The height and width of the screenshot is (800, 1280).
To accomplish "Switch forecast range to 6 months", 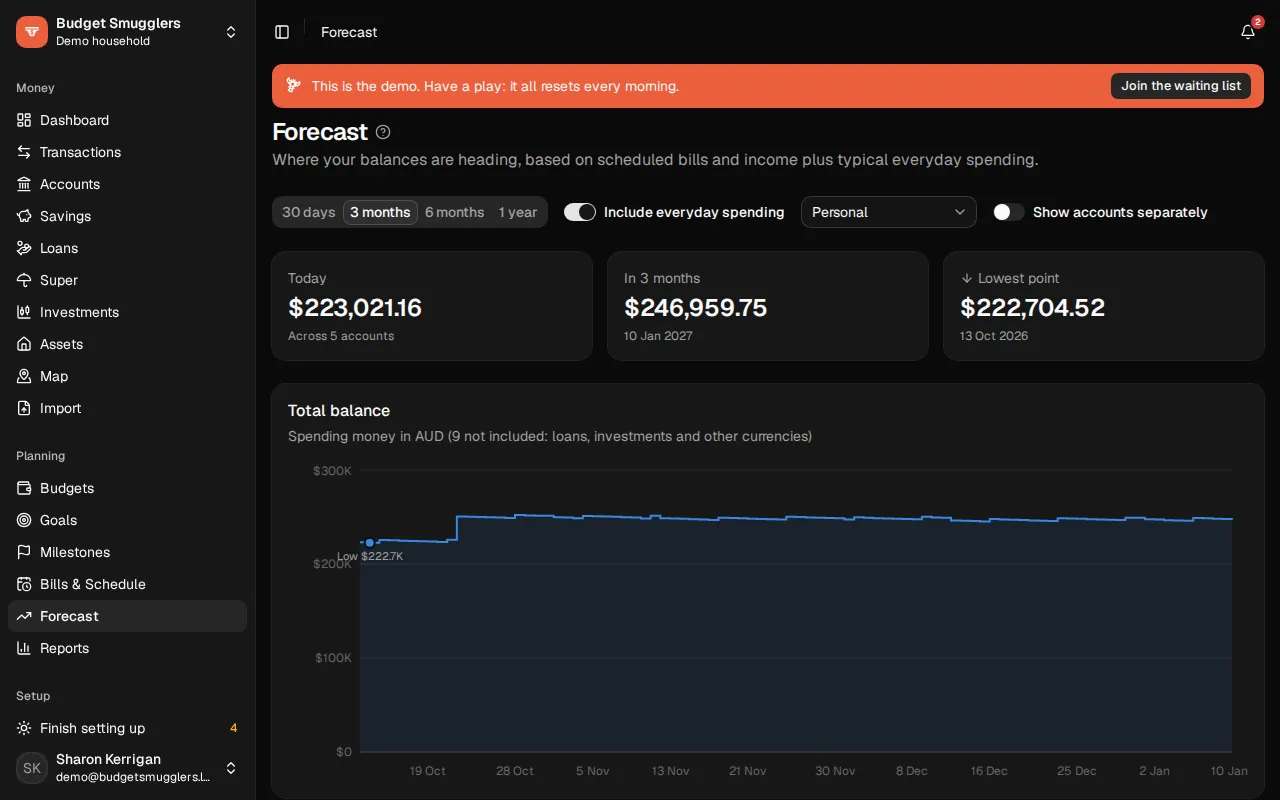I will pos(454,212).
